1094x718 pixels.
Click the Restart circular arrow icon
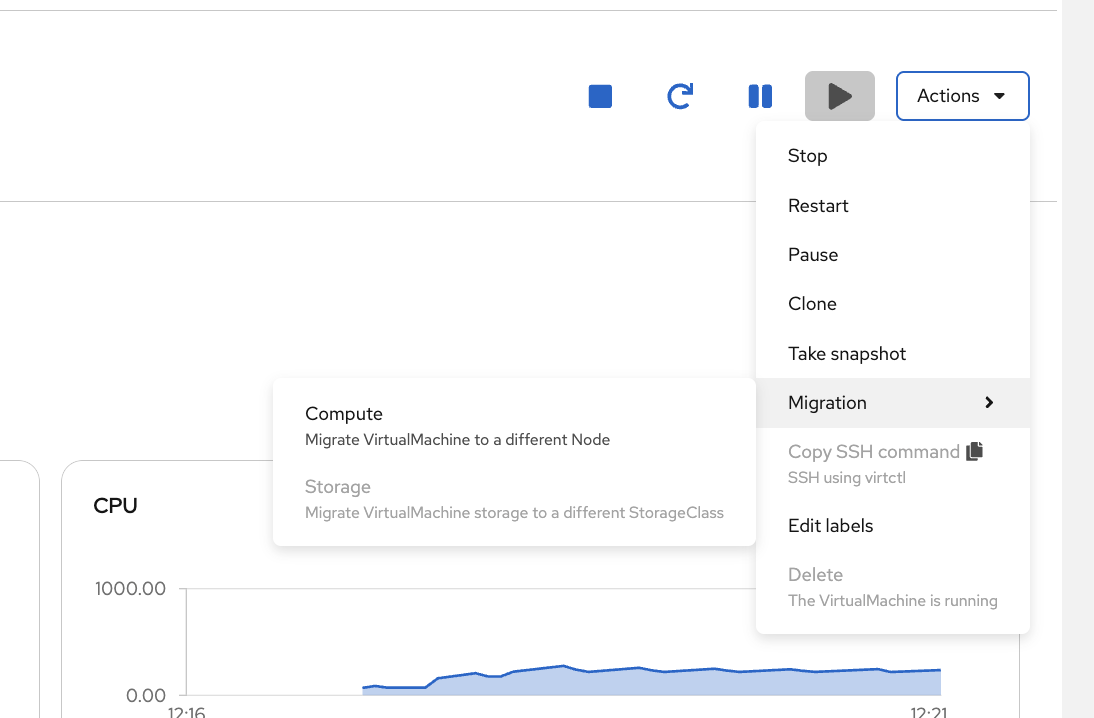click(x=680, y=95)
